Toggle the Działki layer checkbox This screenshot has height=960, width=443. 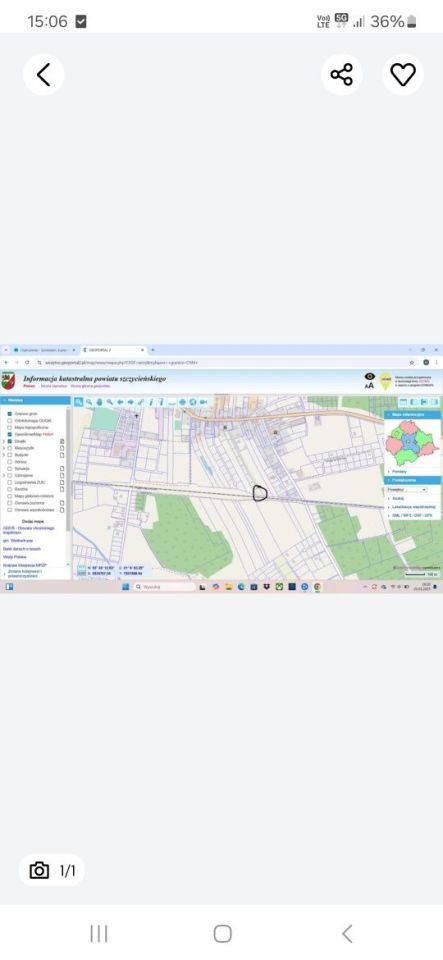tap(9, 441)
